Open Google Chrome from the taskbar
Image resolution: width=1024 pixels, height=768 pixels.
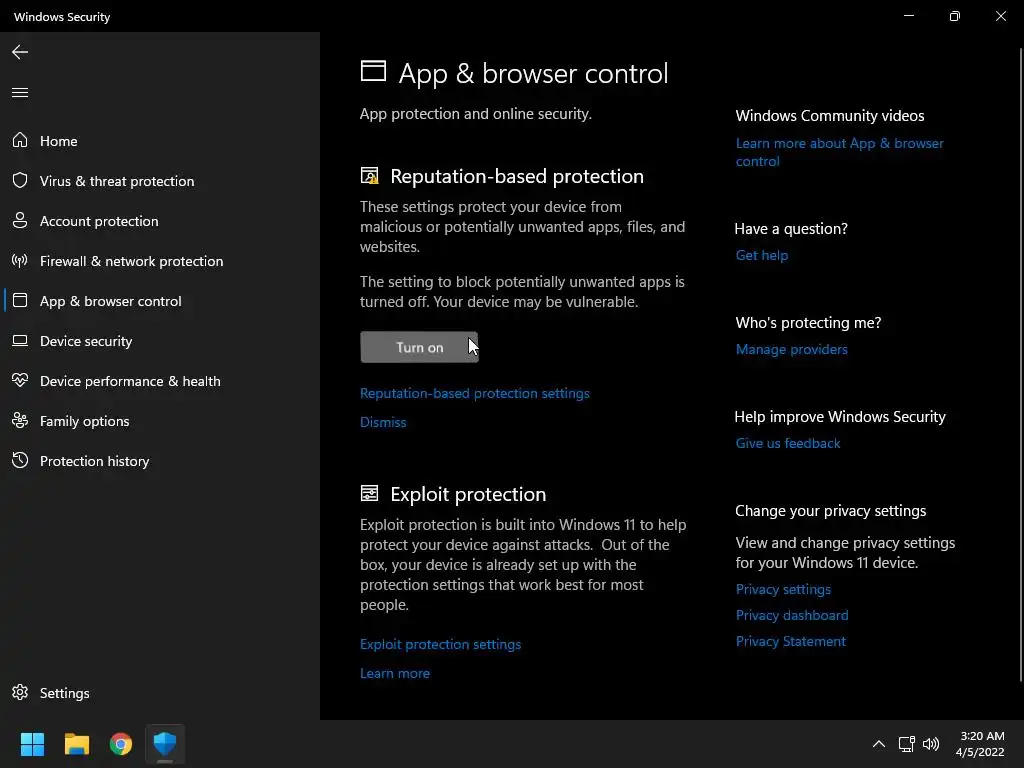click(121, 744)
